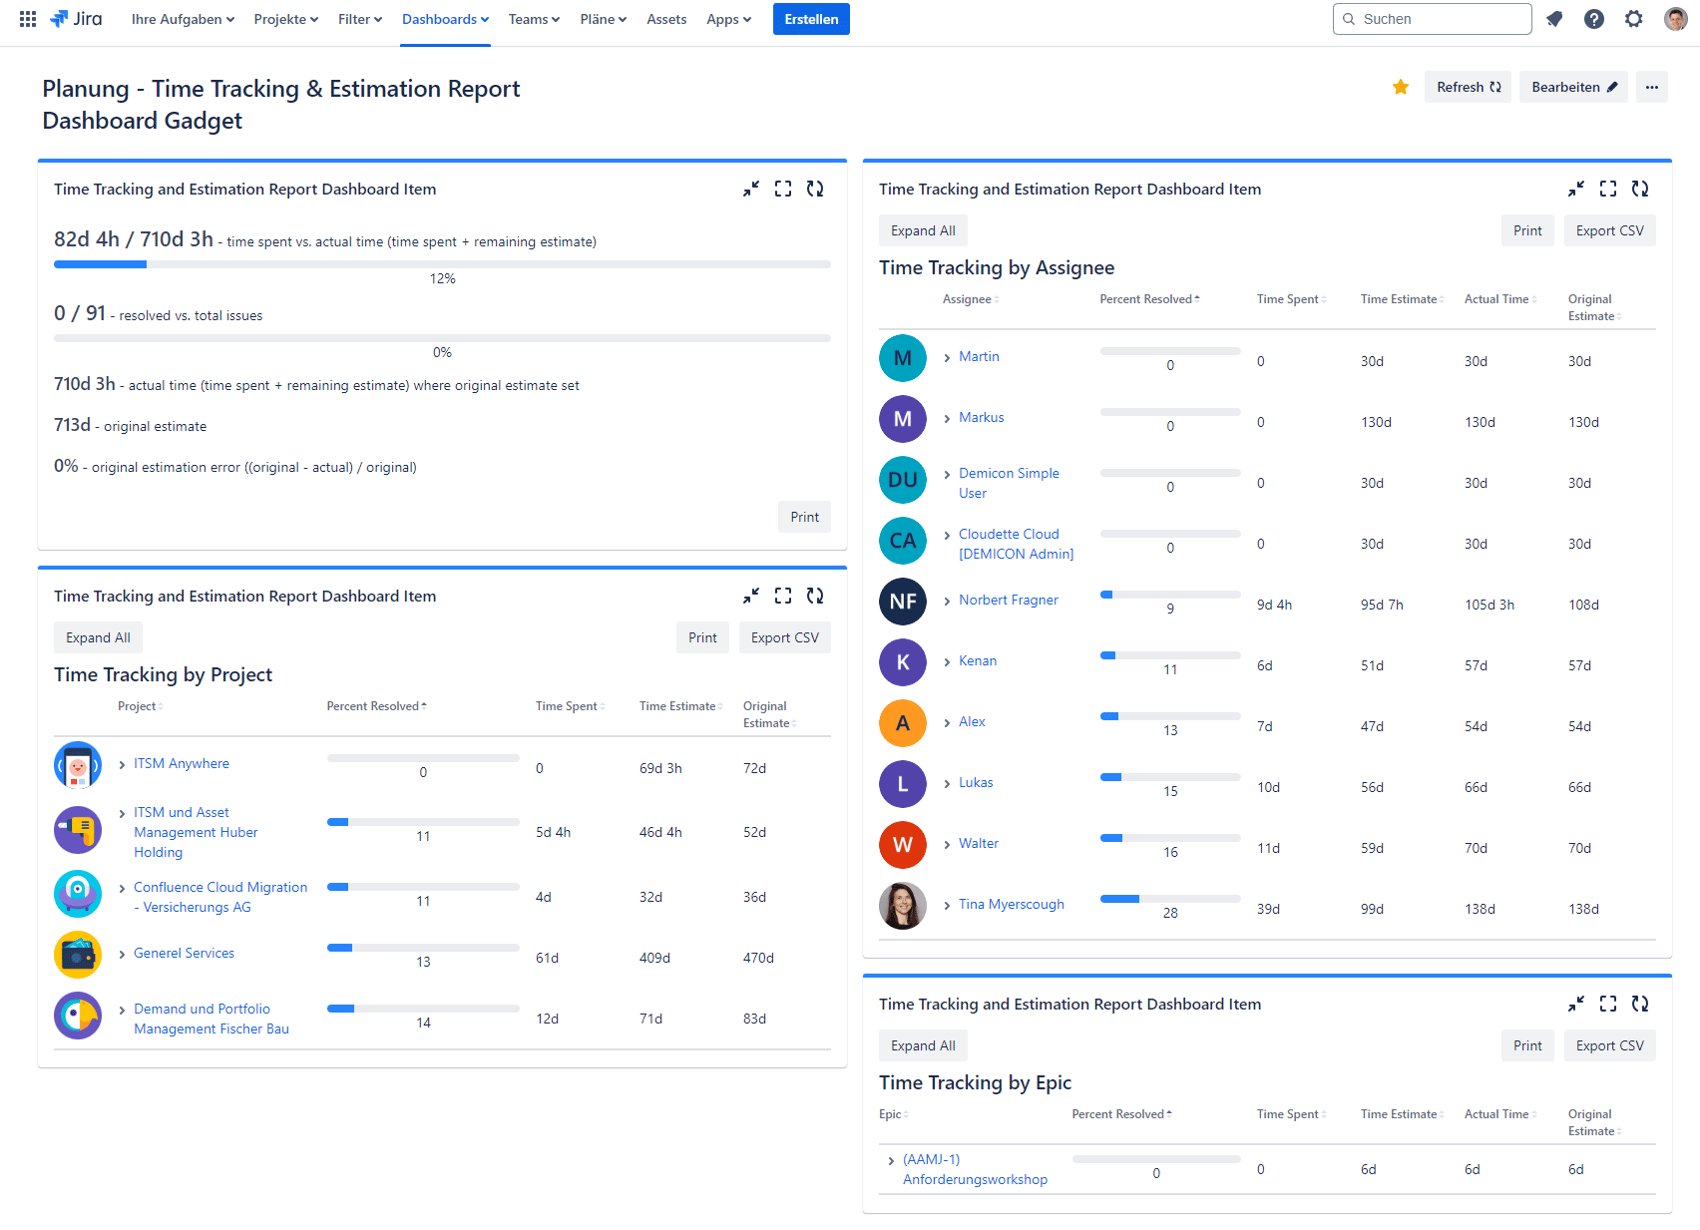Open the Dashboards menu

point(445,19)
